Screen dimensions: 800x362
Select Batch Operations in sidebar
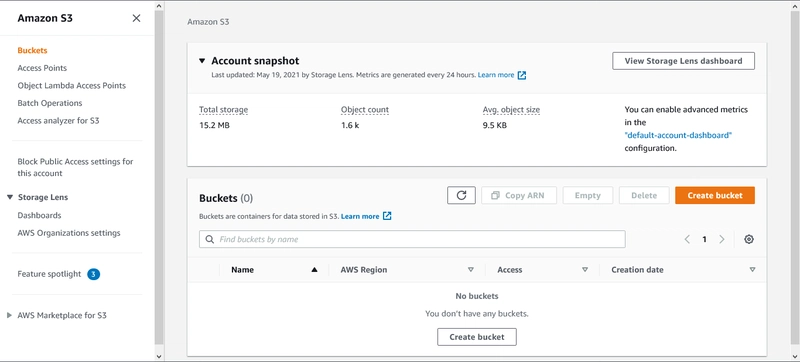point(49,103)
